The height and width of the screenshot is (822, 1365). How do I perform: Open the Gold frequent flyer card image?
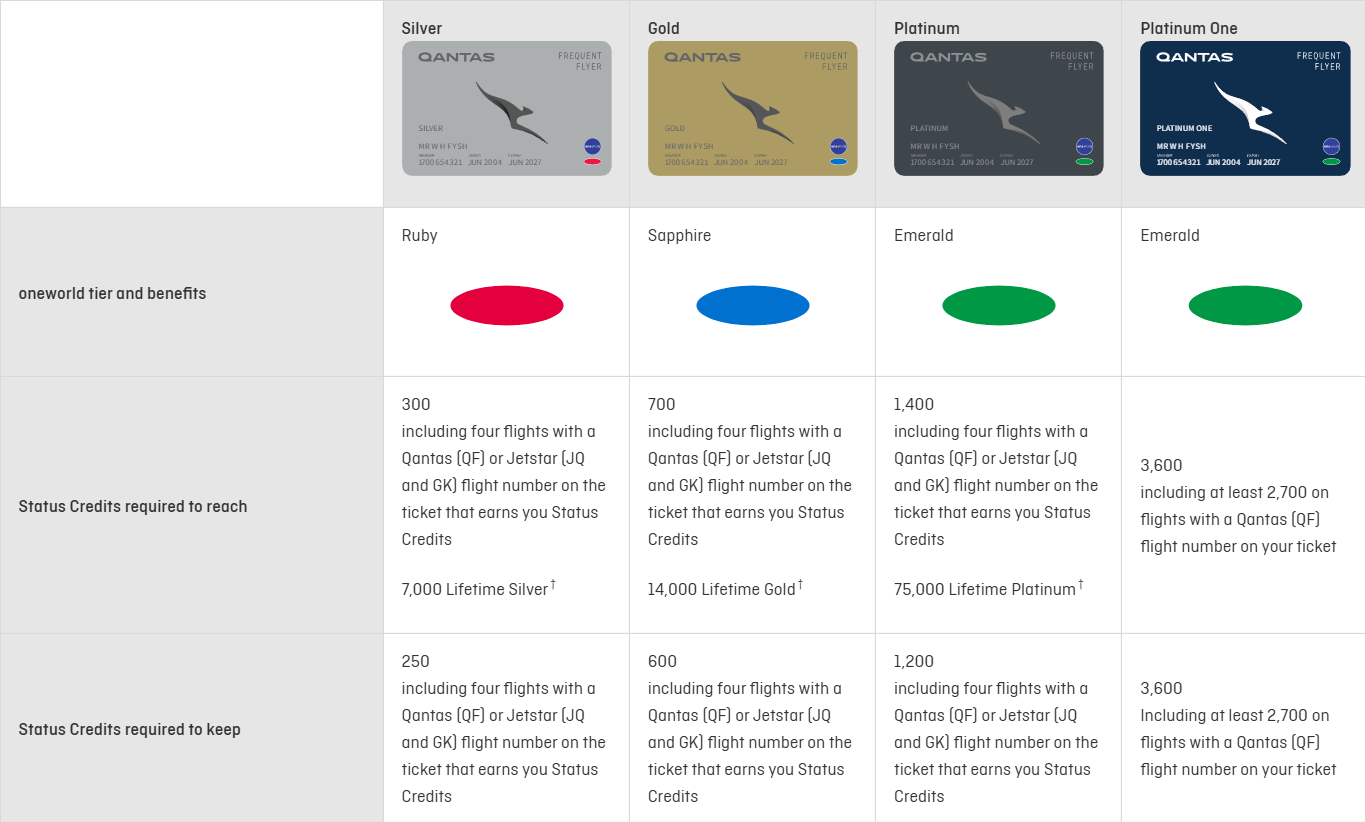pos(753,108)
